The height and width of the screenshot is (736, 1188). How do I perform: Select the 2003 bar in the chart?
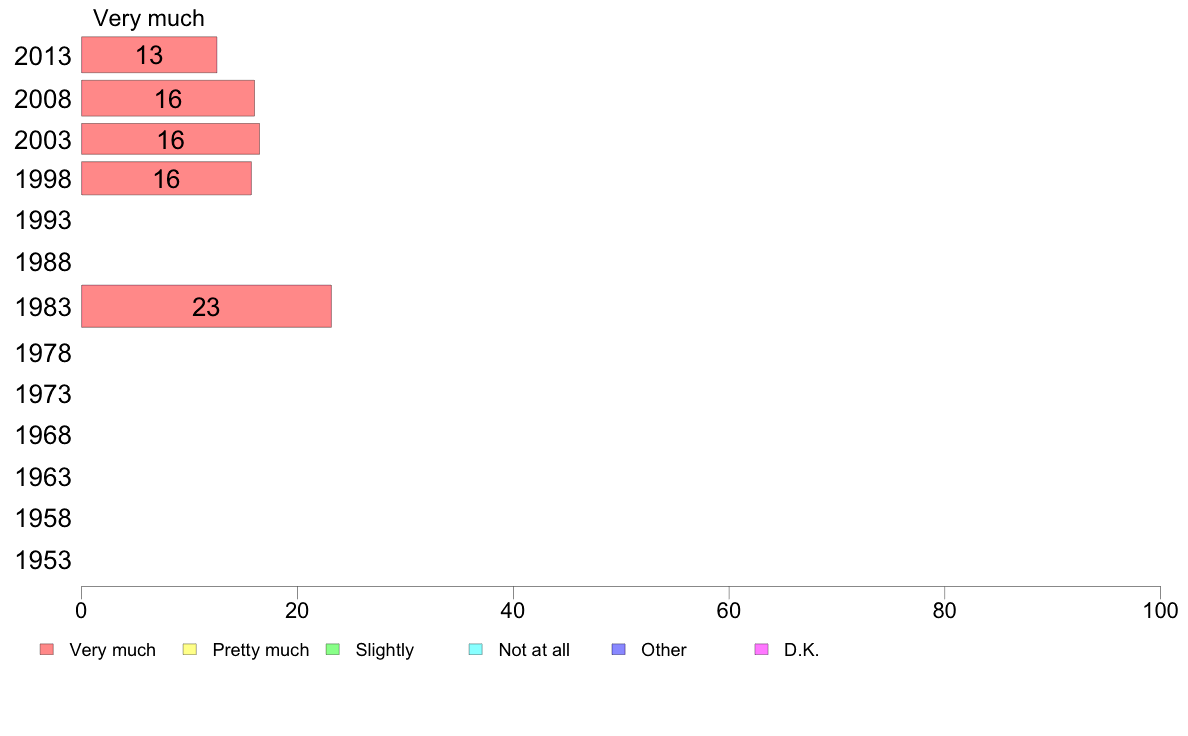(170, 139)
